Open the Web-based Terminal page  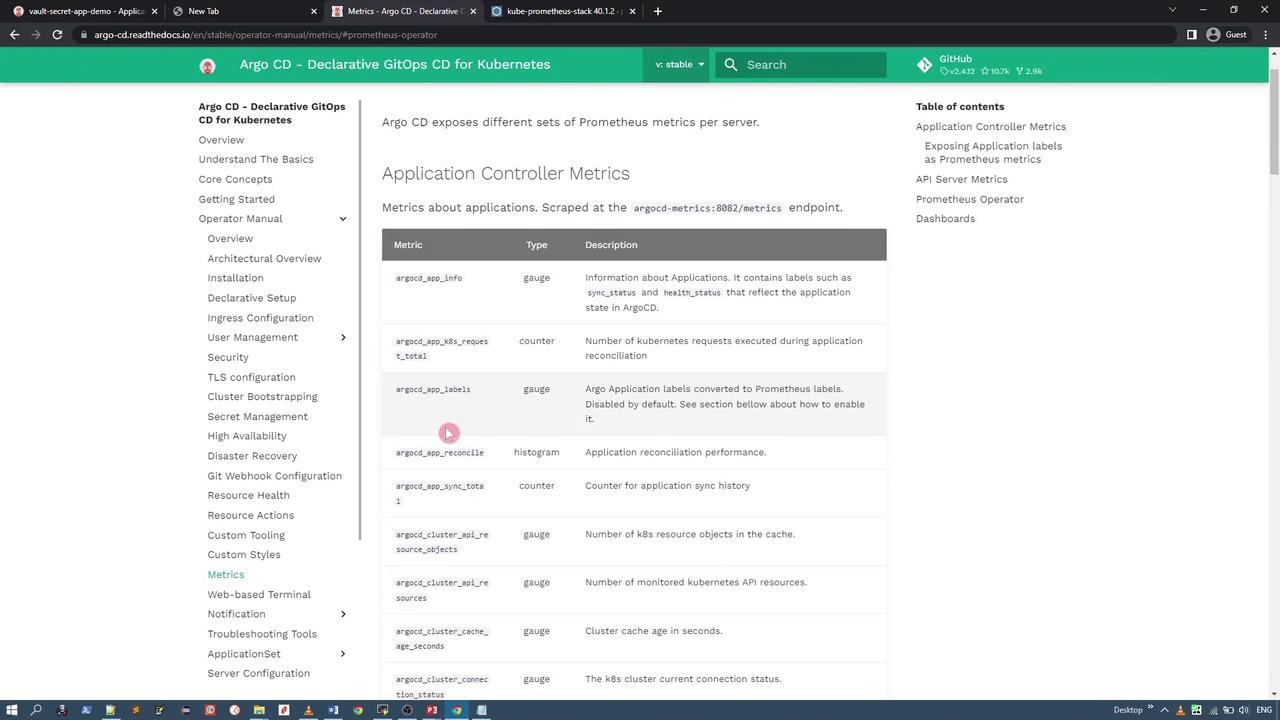pos(259,595)
